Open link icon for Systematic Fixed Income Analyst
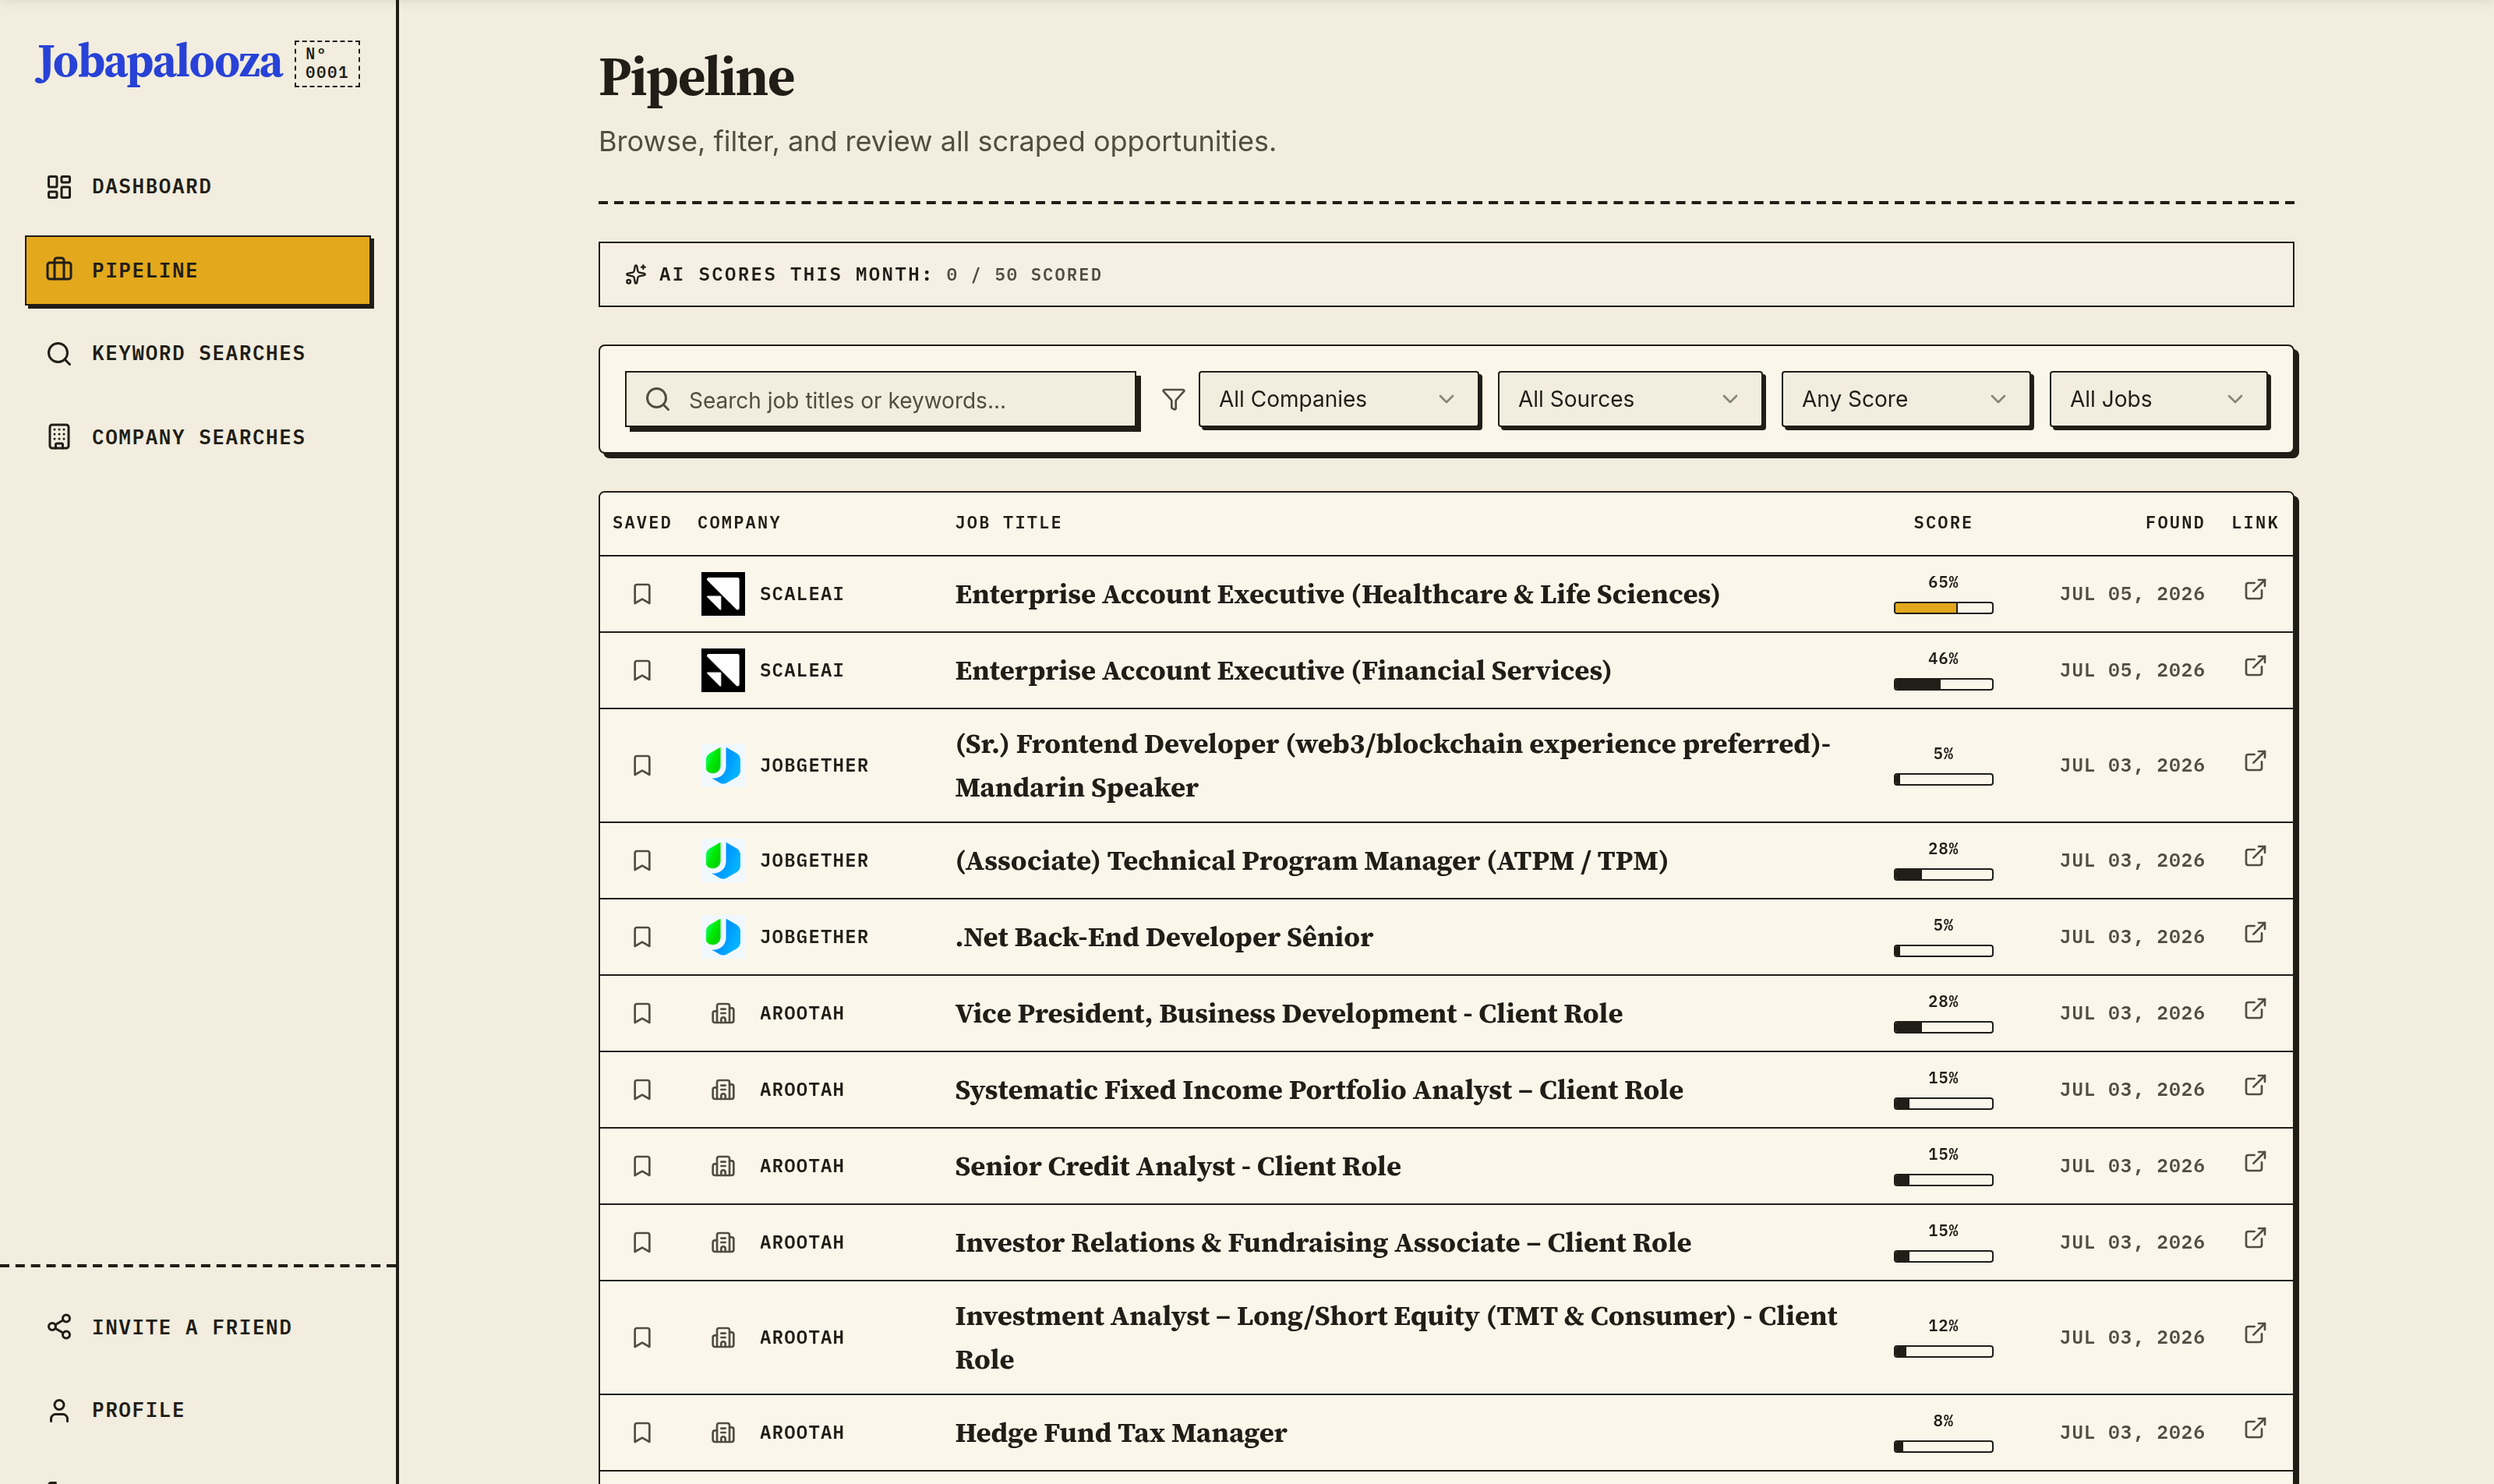This screenshot has height=1484, width=2494. (x=2255, y=1085)
